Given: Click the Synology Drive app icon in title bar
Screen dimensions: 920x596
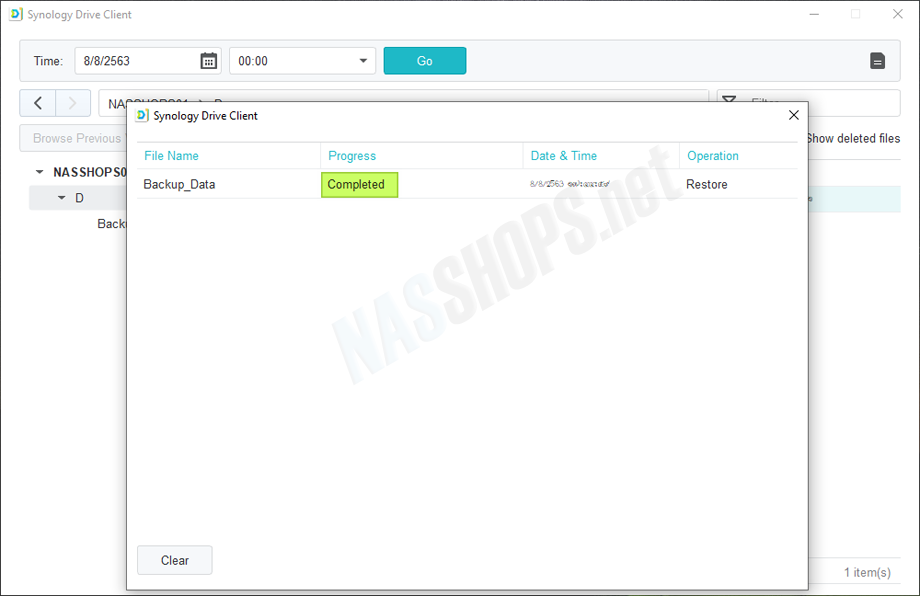Looking at the screenshot, I should pyautogui.click(x=16, y=14).
